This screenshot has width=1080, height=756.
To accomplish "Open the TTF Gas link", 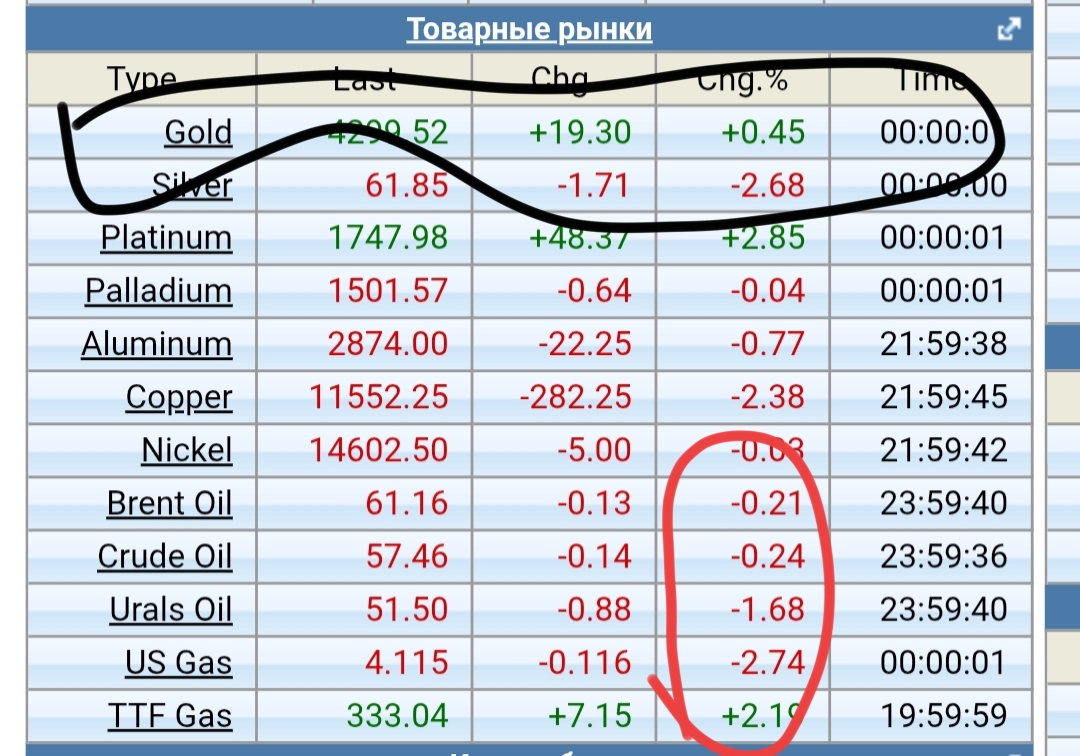I will point(170,715).
